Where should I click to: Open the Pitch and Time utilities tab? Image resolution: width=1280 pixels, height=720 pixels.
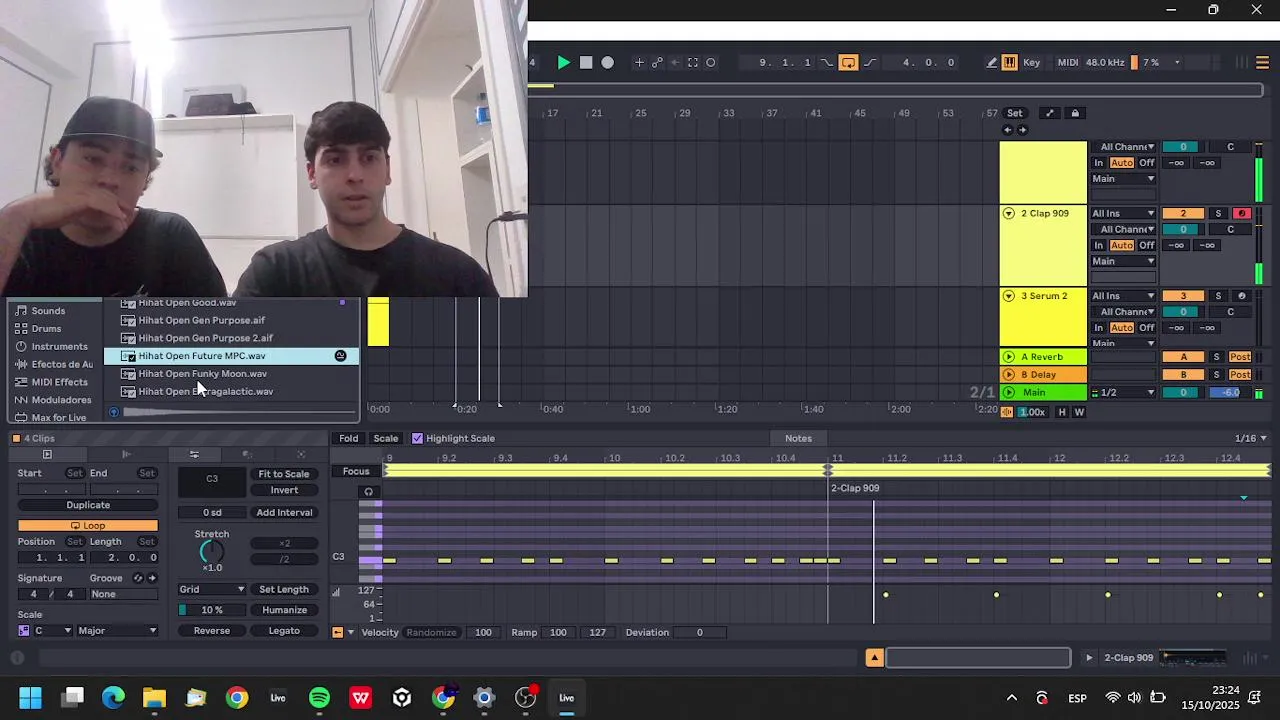click(194, 455)
